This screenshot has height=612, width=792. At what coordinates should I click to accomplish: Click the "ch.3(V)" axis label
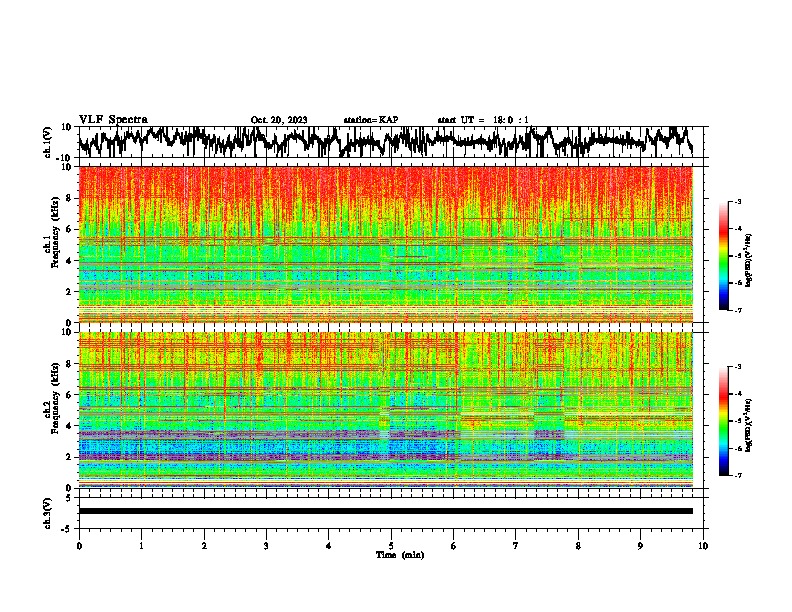click(x=48, y=513)
